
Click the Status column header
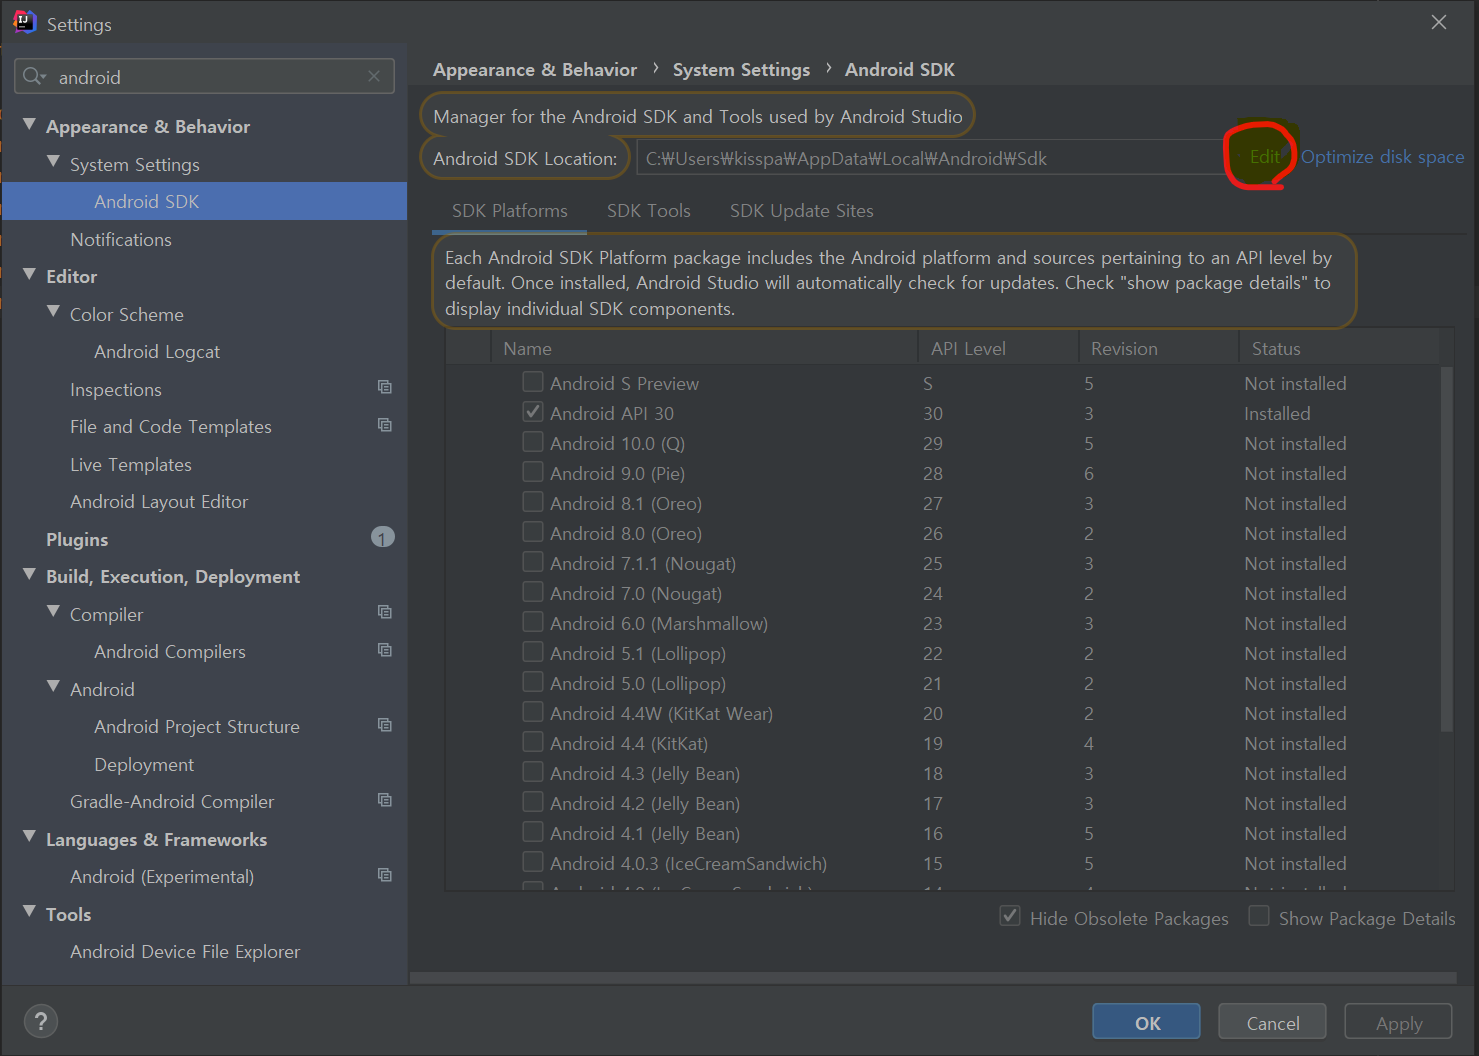pos(1339,348)
